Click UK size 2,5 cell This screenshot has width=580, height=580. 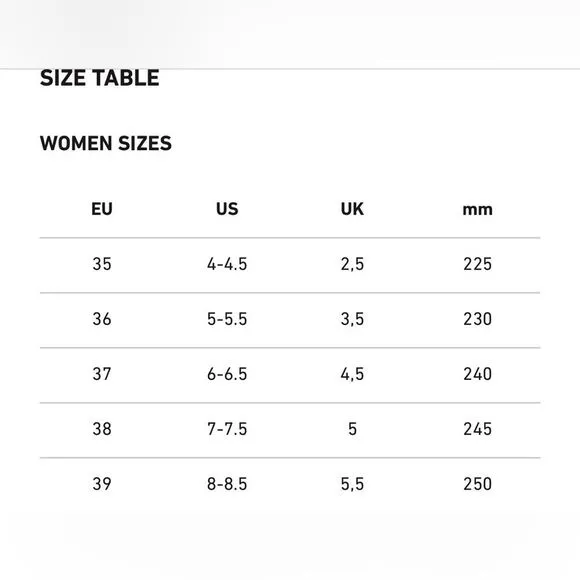point(352,264)
